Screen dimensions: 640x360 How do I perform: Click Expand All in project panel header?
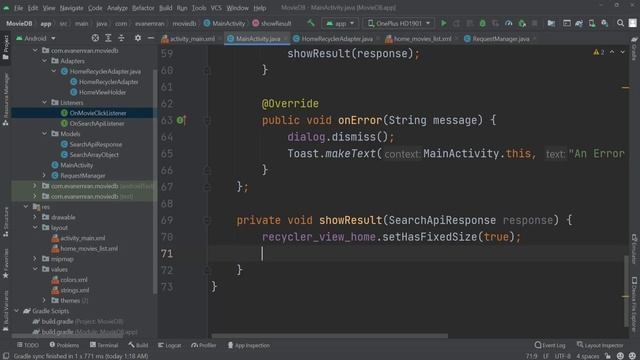(x=108, y=38)
